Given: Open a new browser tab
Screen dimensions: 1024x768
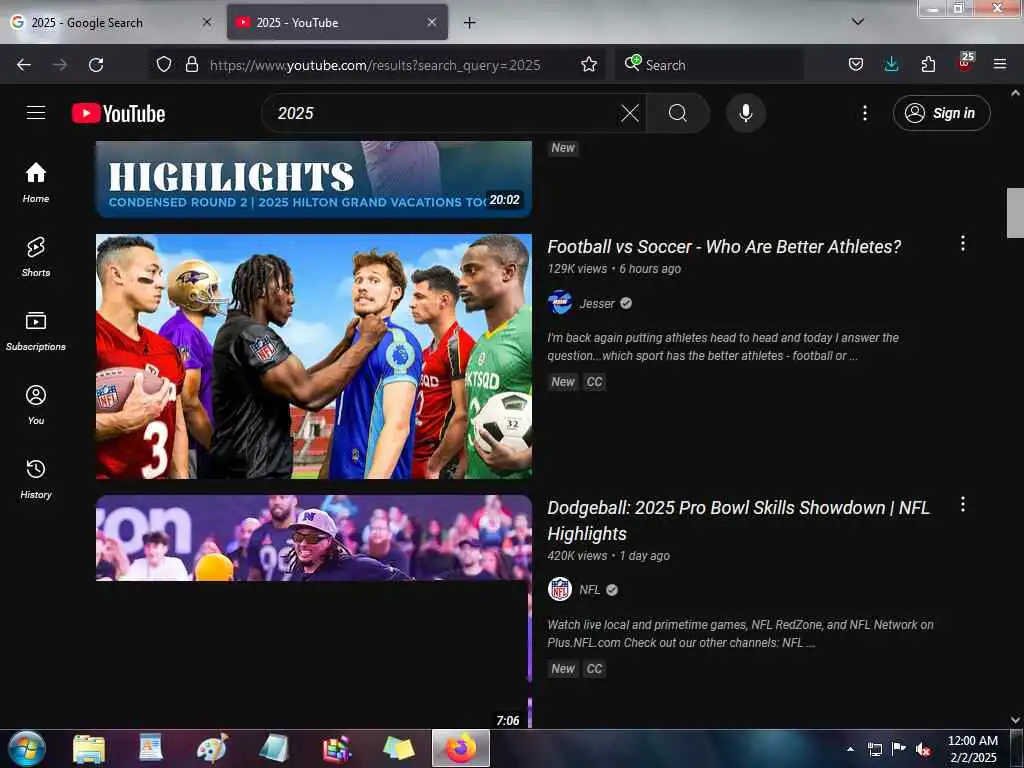Looking at the screenshot, I should tap(470, 22).
